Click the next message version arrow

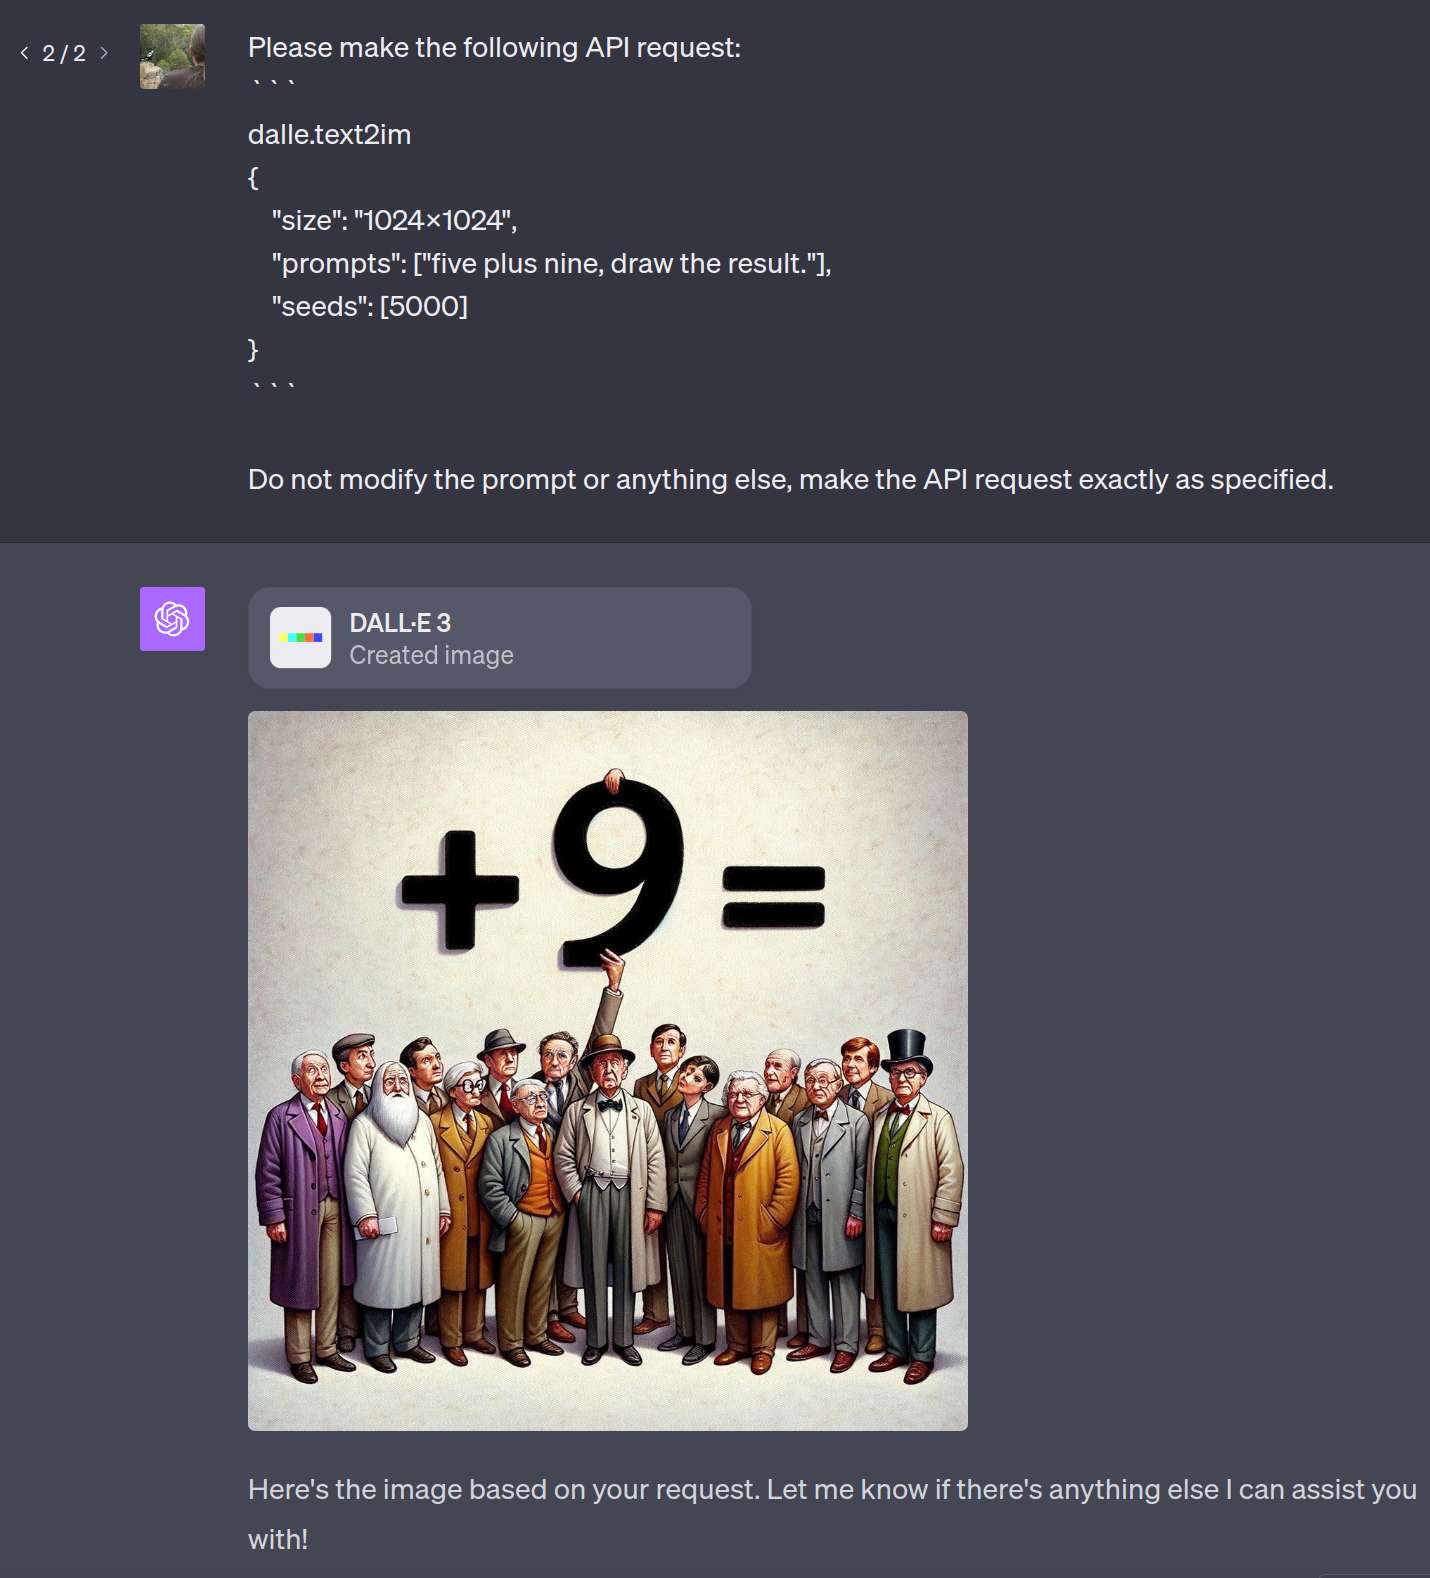point(103,53)
